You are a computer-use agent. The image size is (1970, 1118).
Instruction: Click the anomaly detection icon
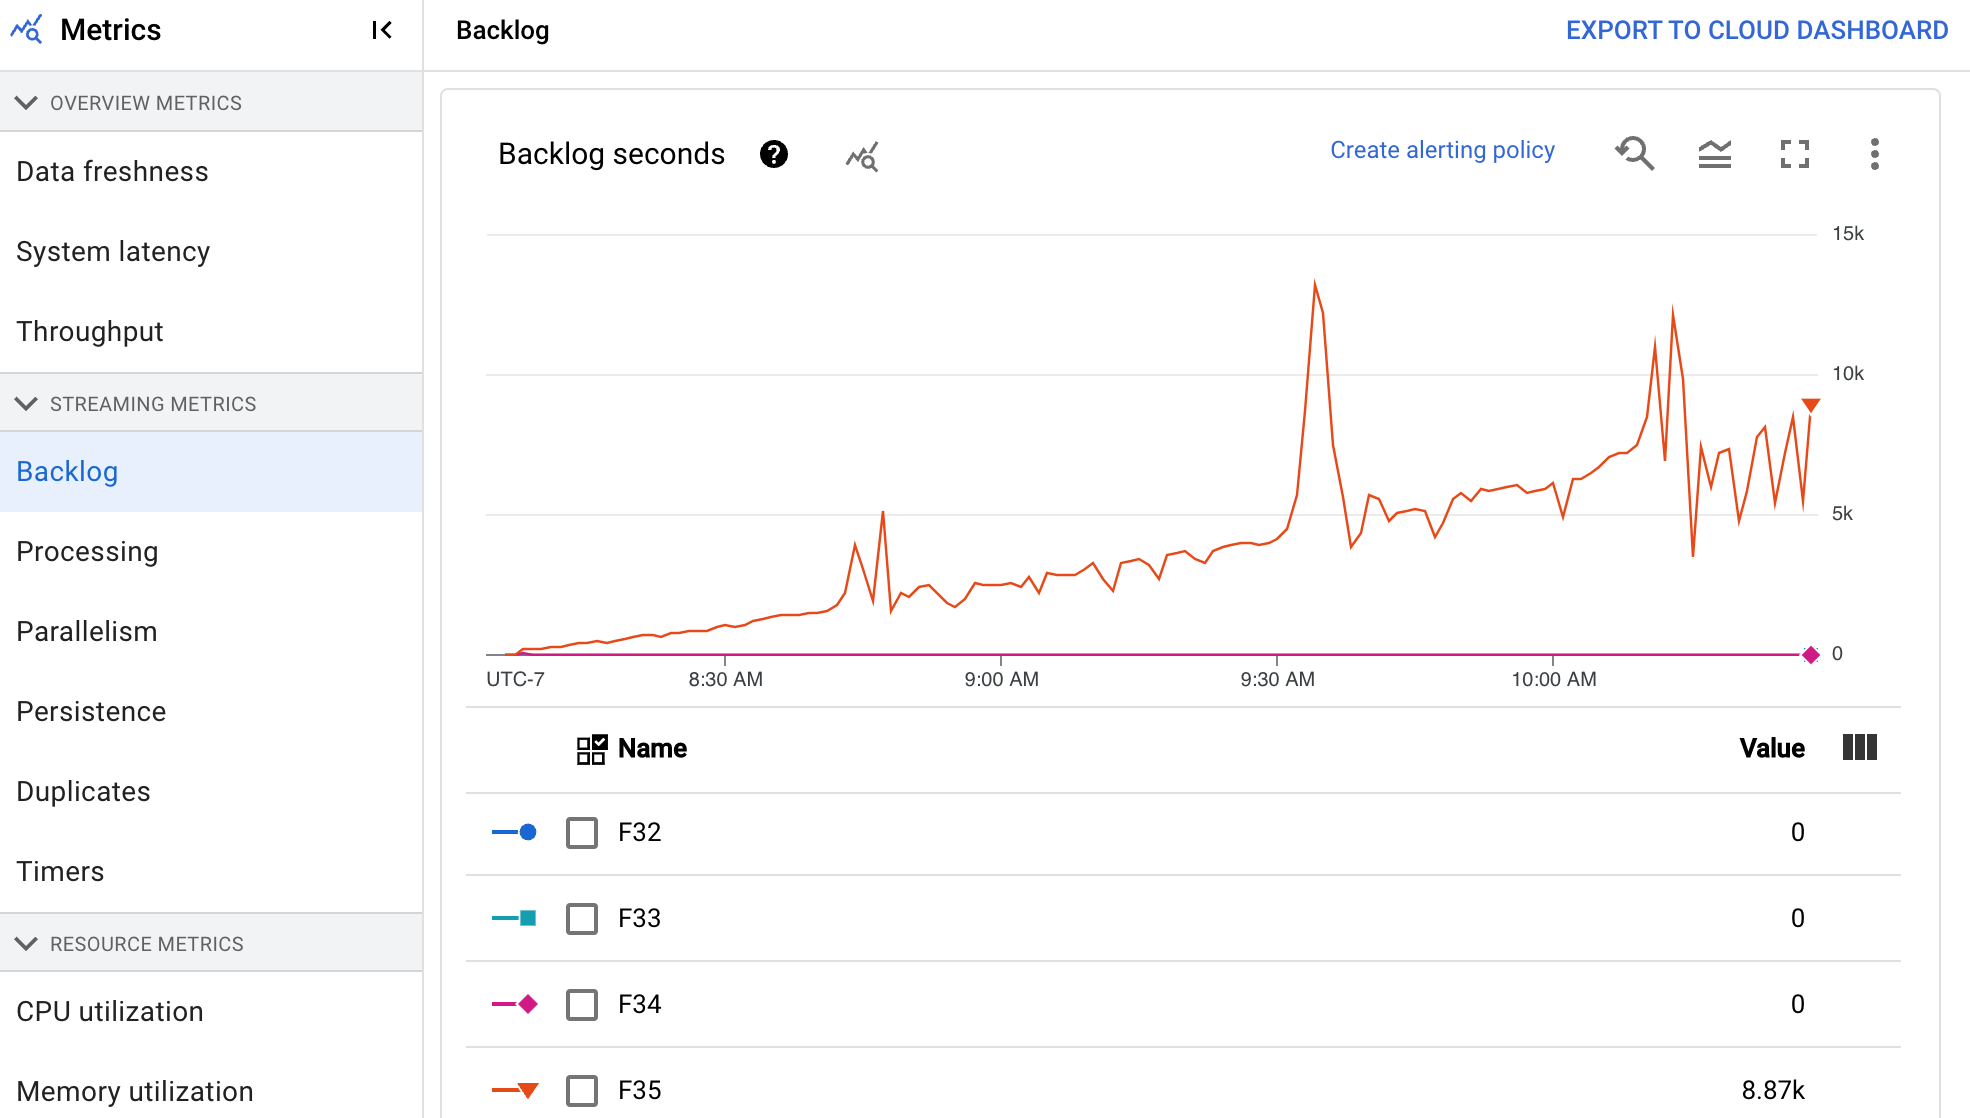point(861,154)
